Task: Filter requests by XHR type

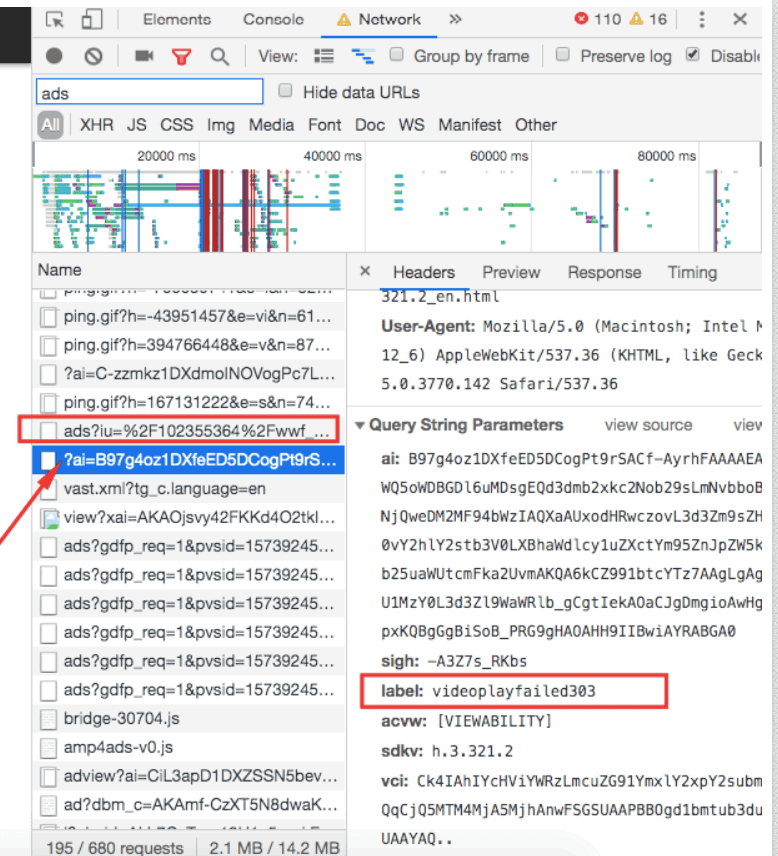Action: pos(97,125)
